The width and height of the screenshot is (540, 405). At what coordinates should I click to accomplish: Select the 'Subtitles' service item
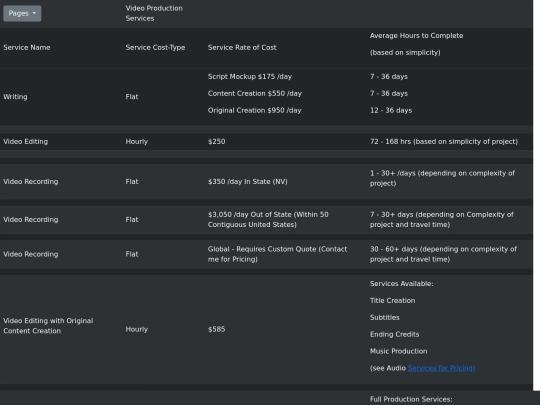(x=385, y=318)
